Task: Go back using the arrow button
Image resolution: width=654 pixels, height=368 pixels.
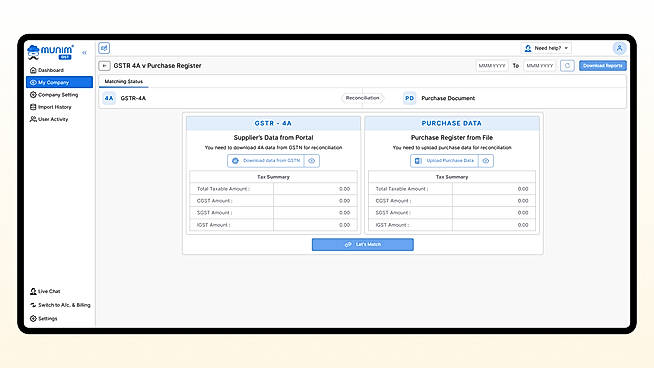Action: coord(104,66)
